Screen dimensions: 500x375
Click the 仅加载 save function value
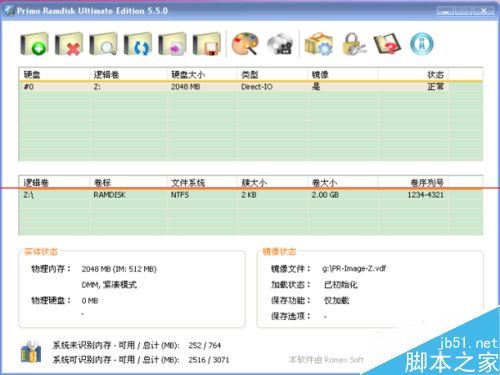(337, 300)
